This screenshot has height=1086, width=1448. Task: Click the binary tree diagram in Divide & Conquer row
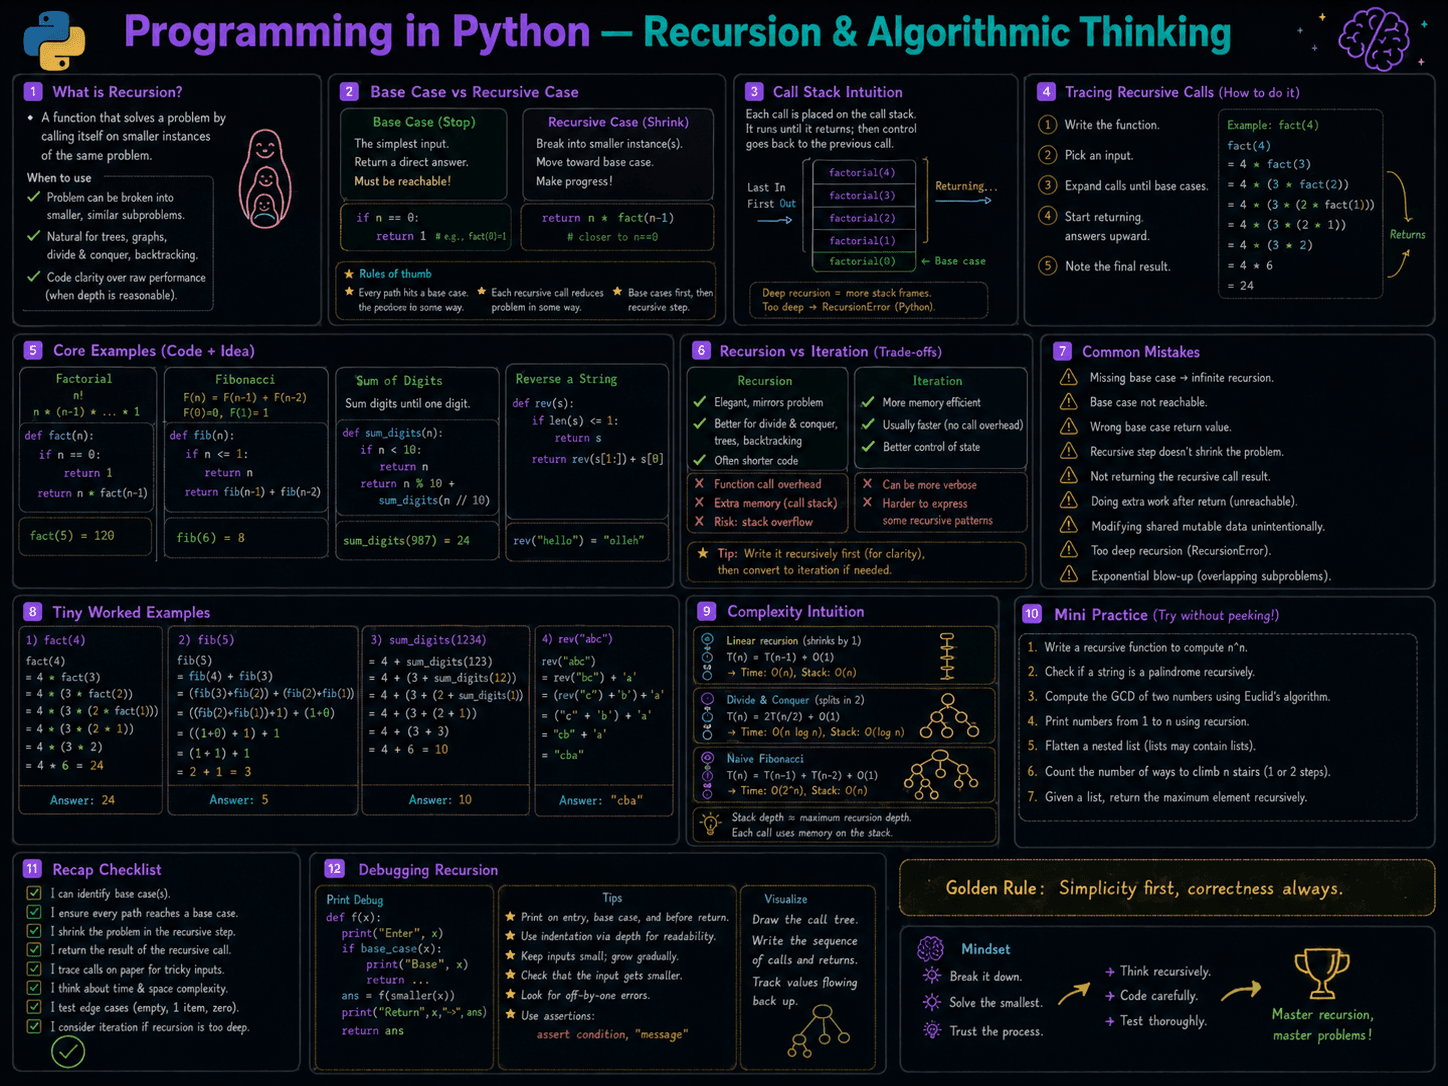tap(948, 716)
